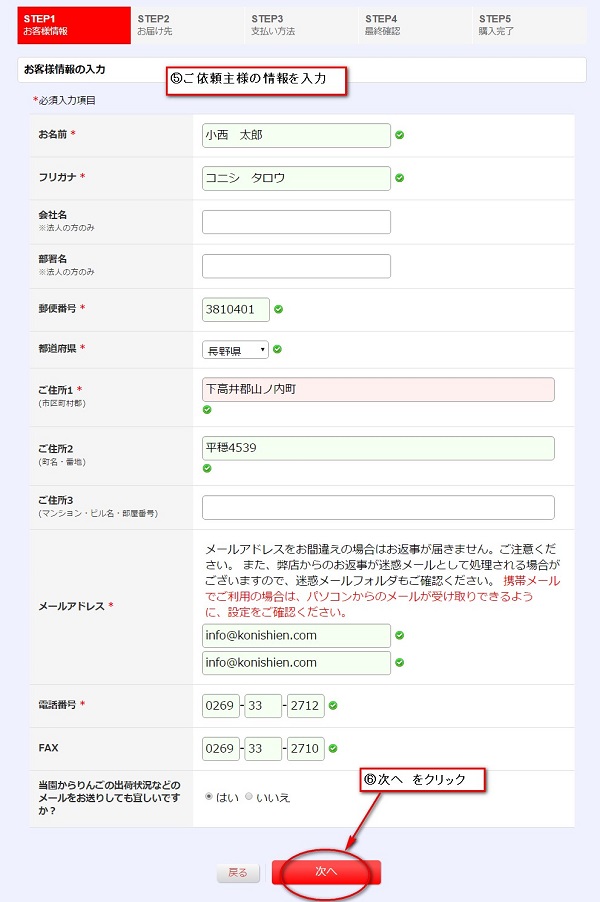600x902 pixels.
Task: Select the いいえ radio button
Action: click(249, 797)
